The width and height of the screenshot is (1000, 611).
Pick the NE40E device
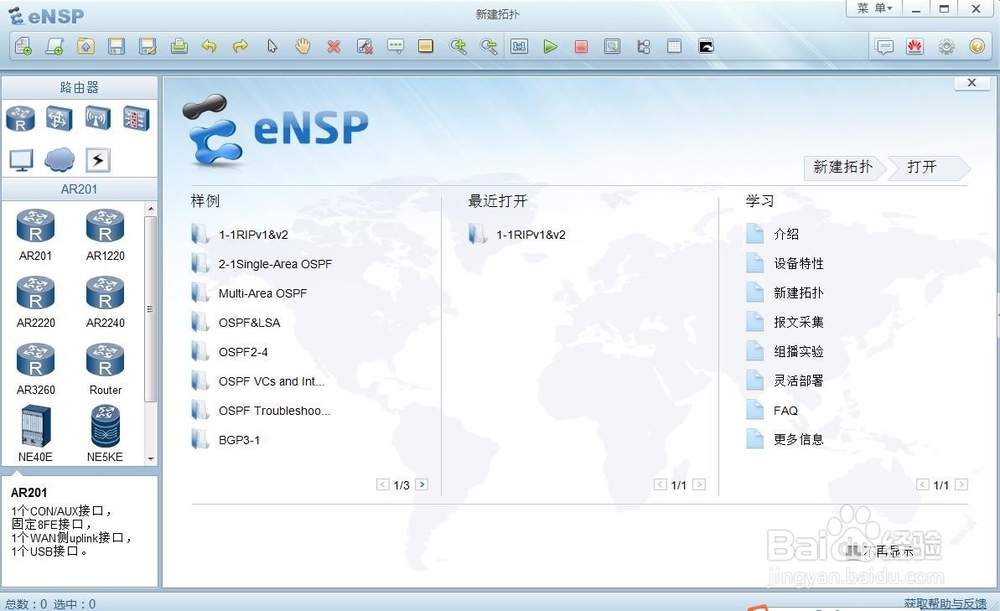[x=36, y=434]
